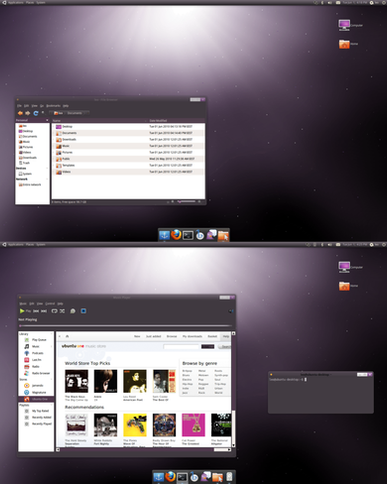Image resolution: width=387 pixels, height=484 pixels.
Task: Toggle repeat in the music player toolbar
Action: 54,311
